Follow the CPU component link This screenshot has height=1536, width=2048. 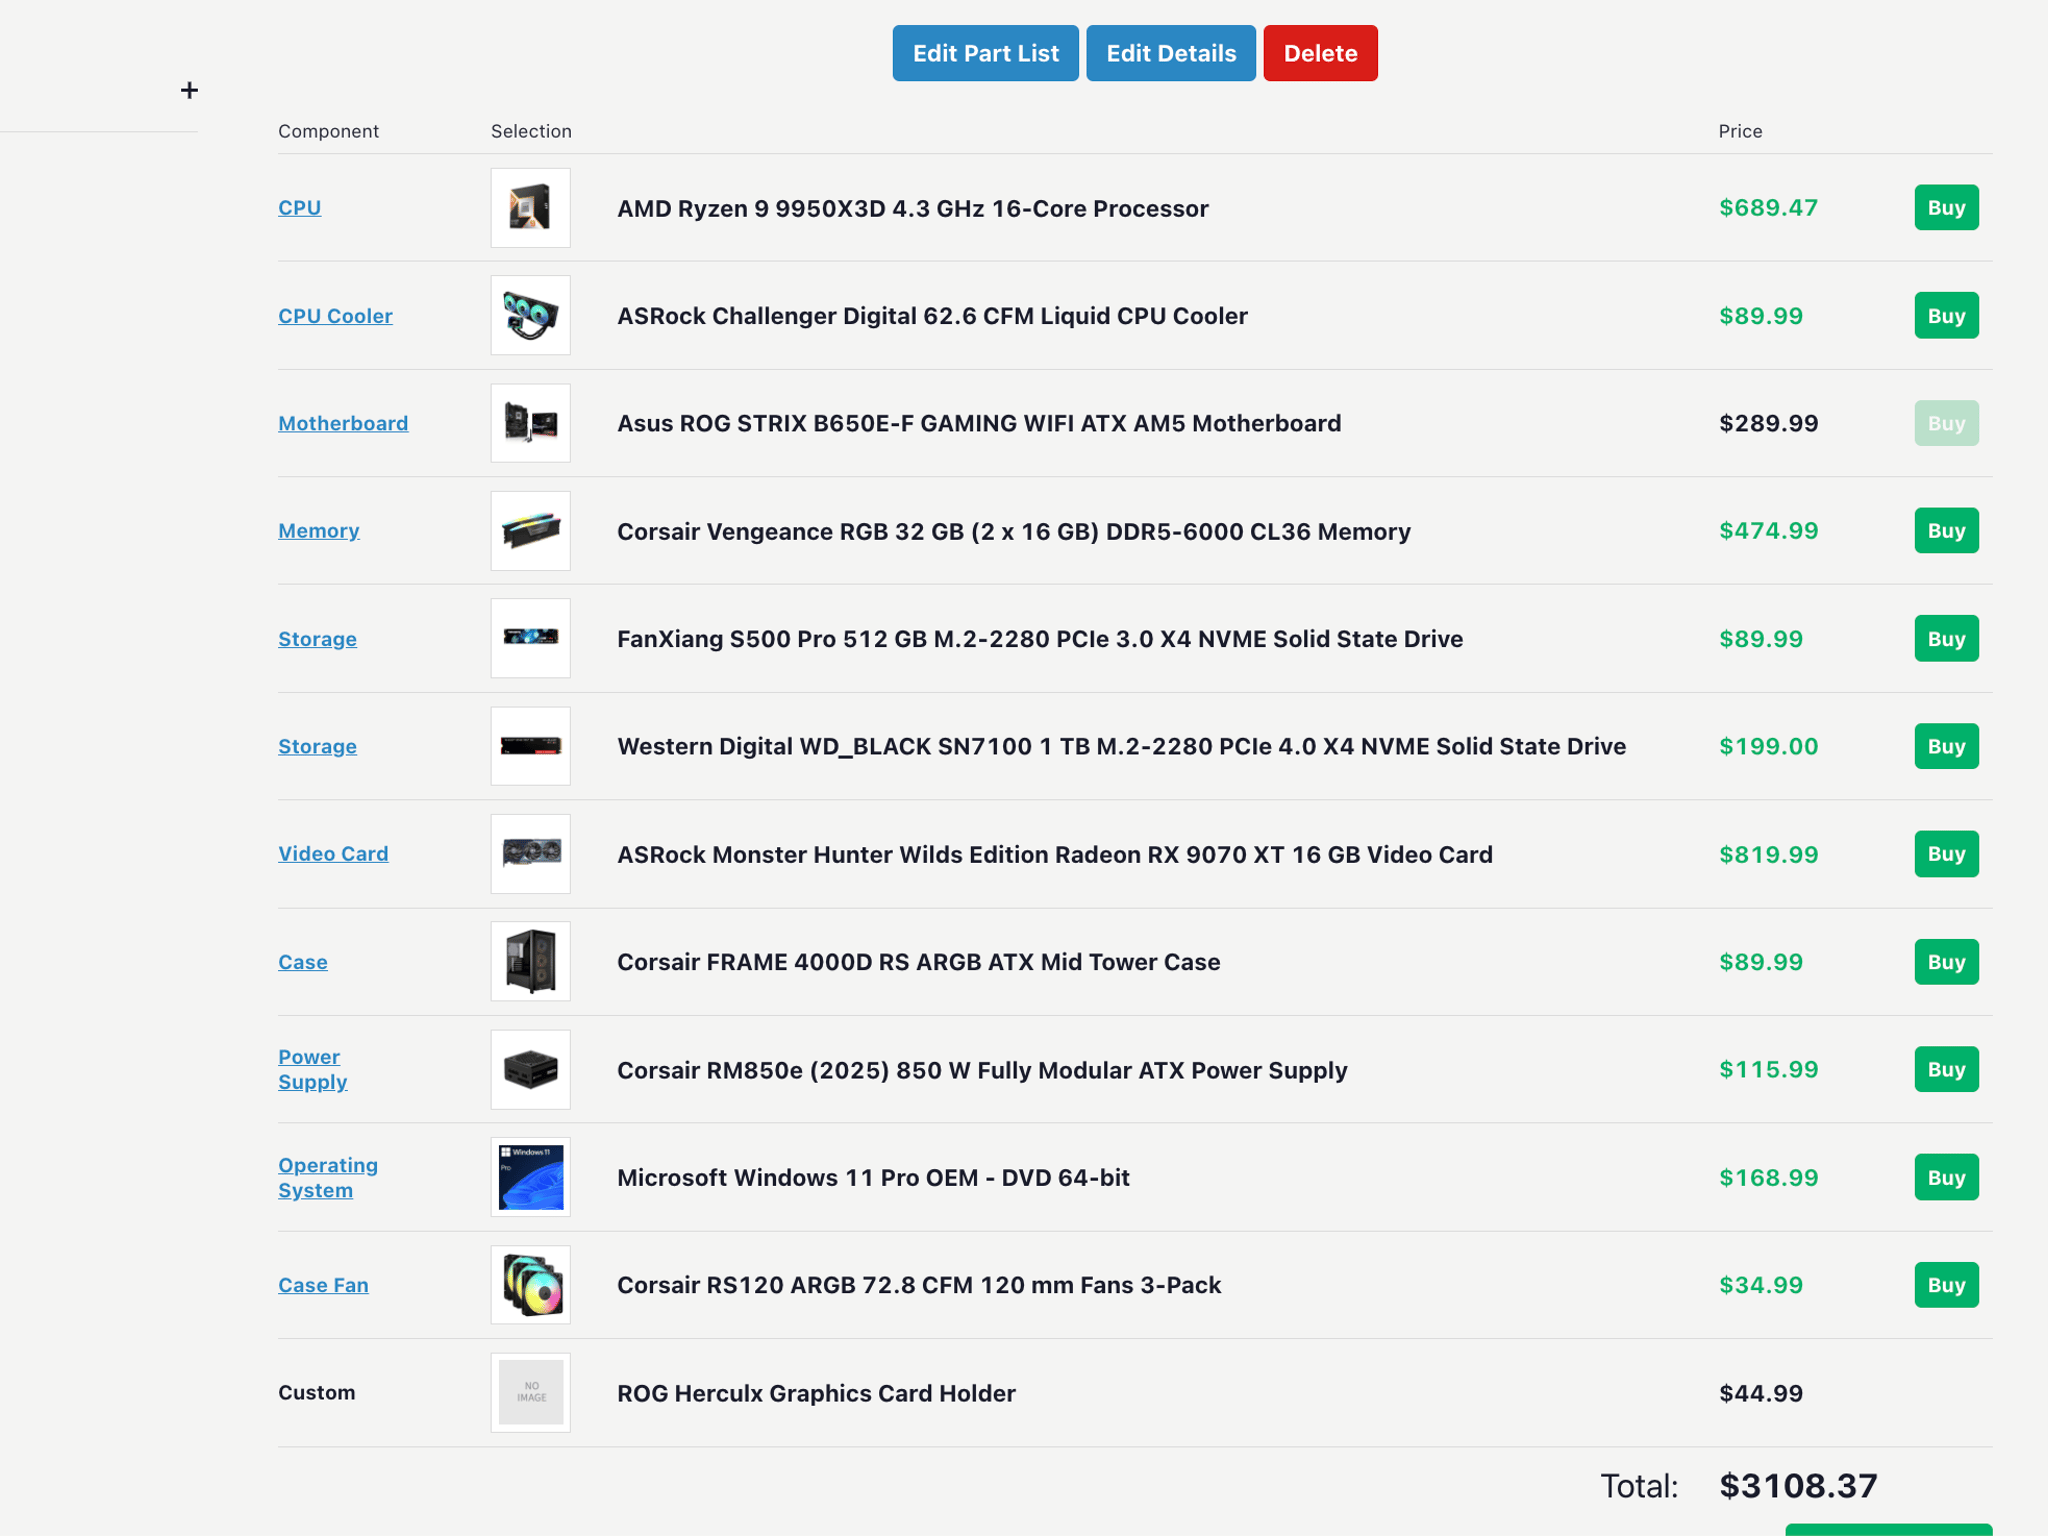pos(300,208)
